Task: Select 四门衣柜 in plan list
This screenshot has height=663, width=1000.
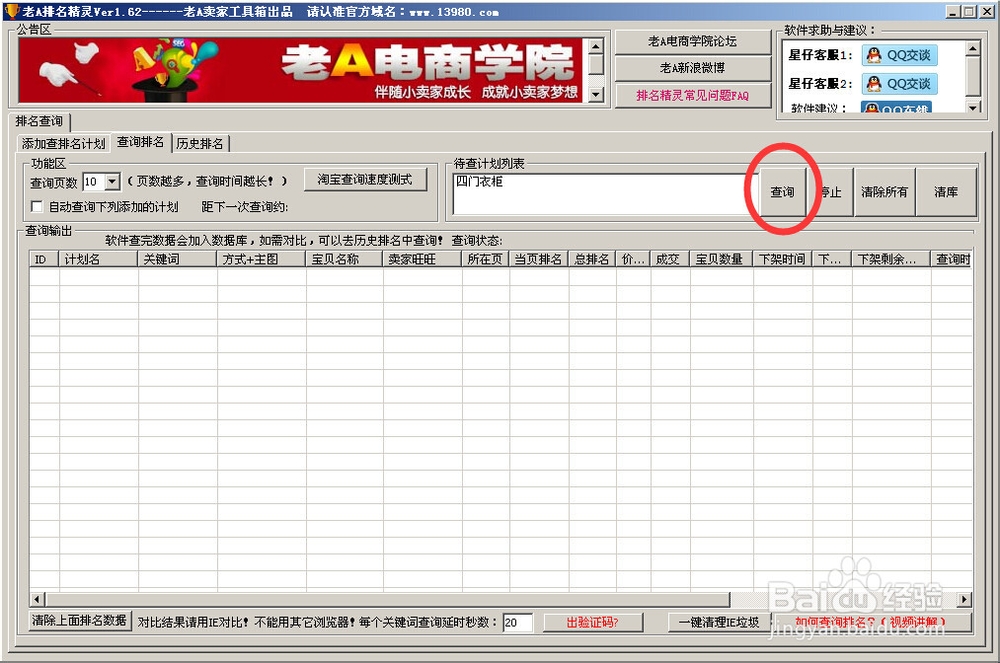Action: tap(480, 182)
